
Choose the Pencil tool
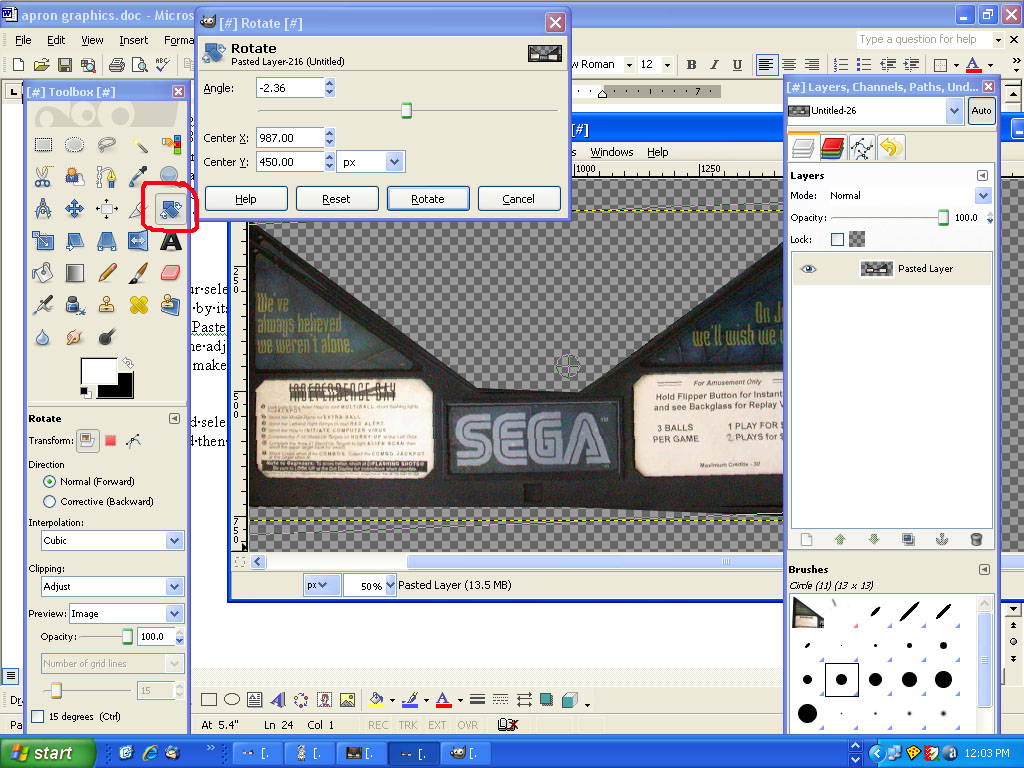(x=107, y=273)
